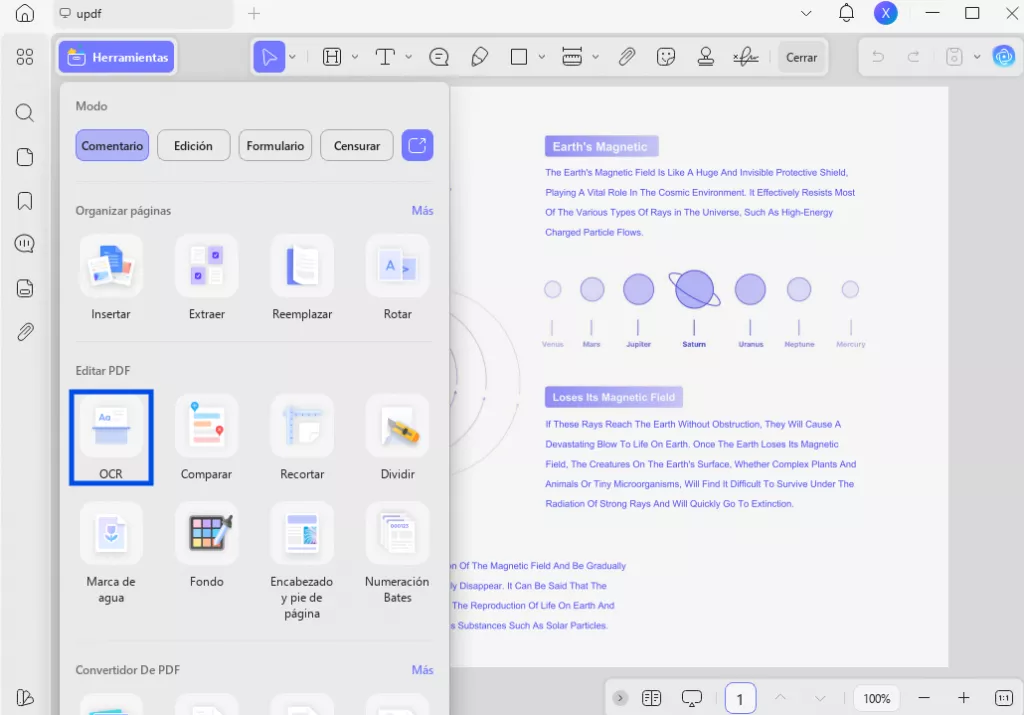Open the notifications bell
The image size is (1024, 715).
[846, 13]
